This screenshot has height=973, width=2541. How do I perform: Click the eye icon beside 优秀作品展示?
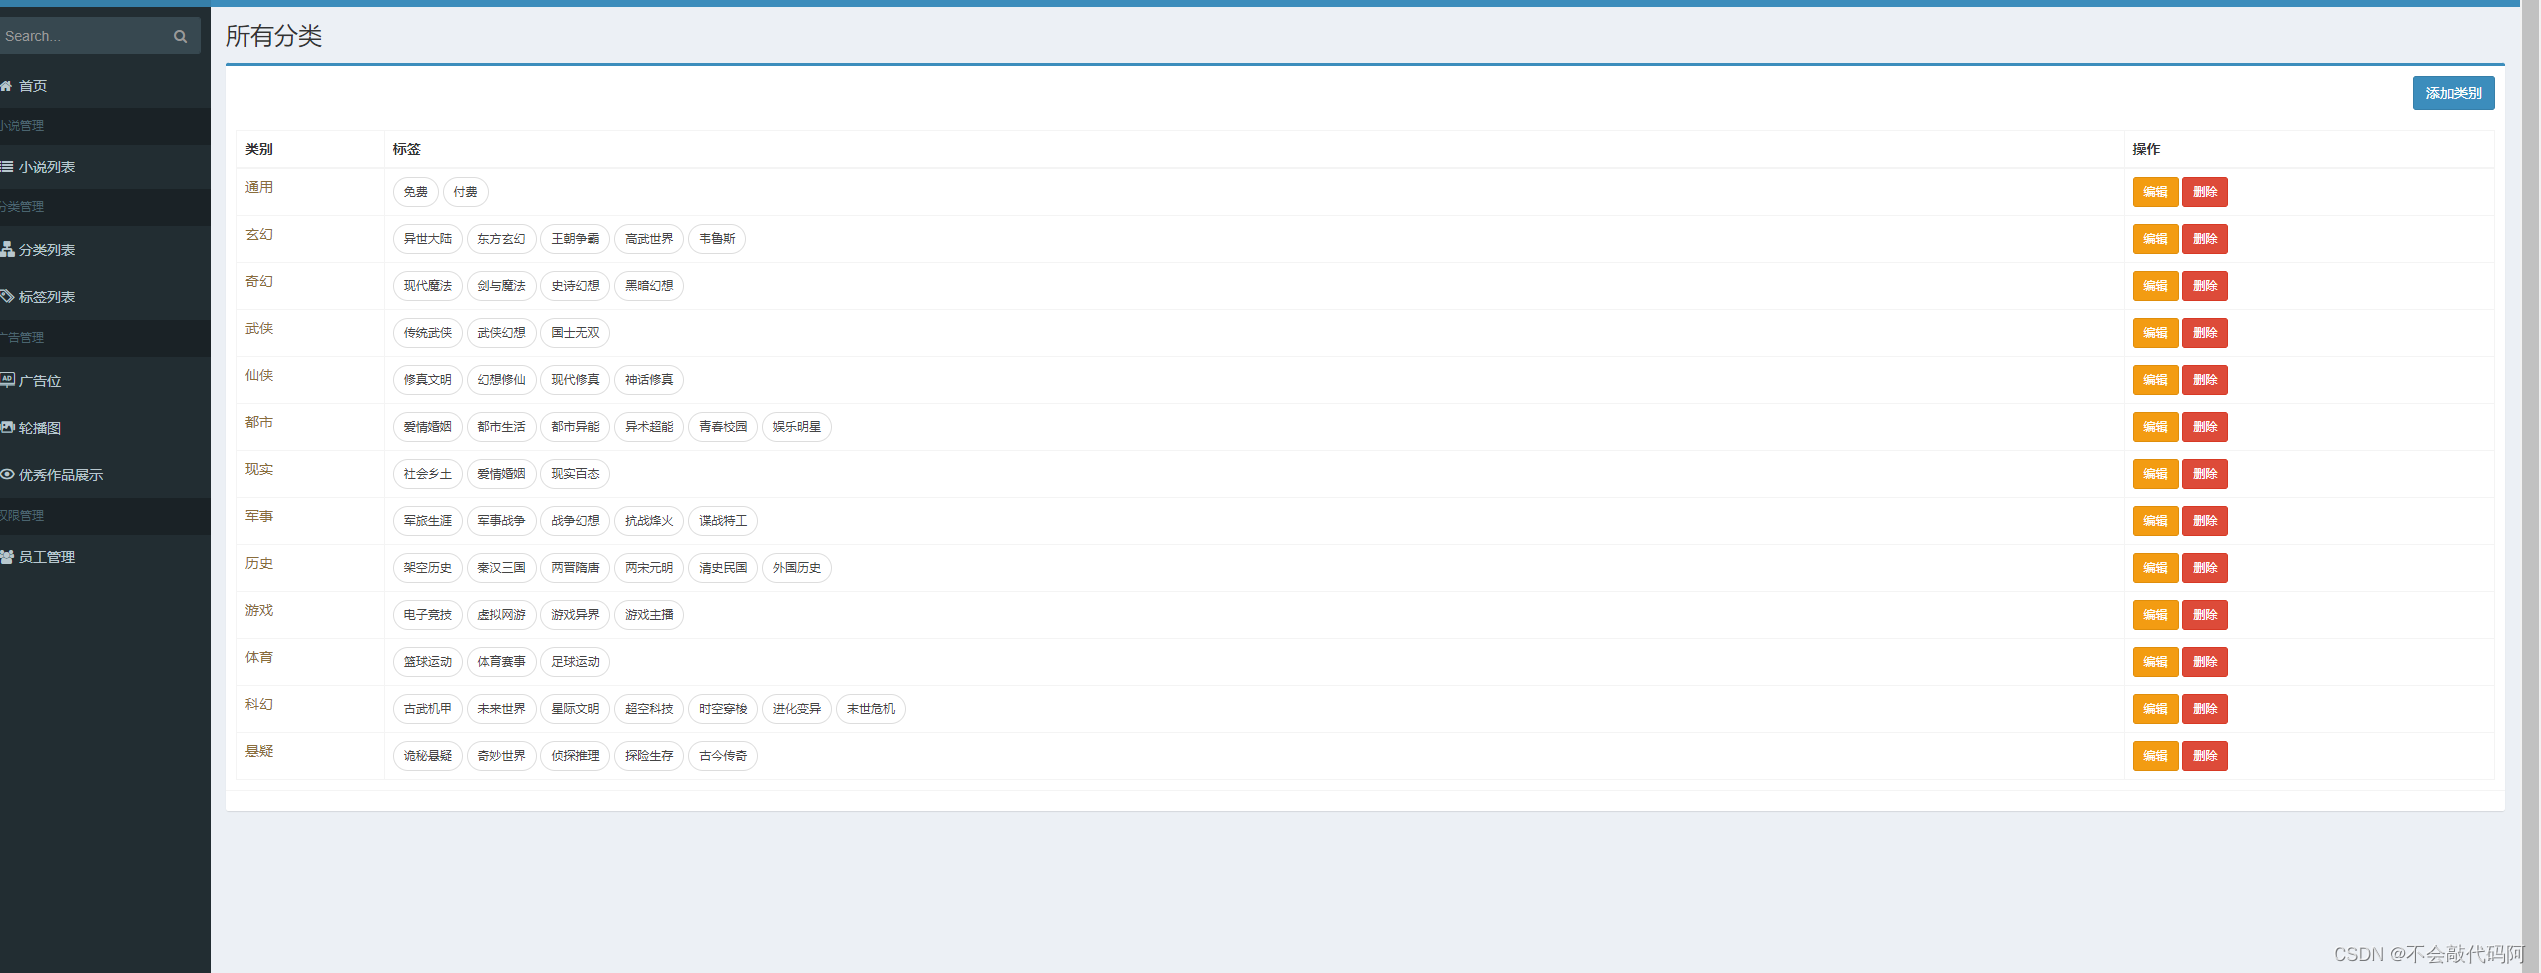tap(7, 474)
